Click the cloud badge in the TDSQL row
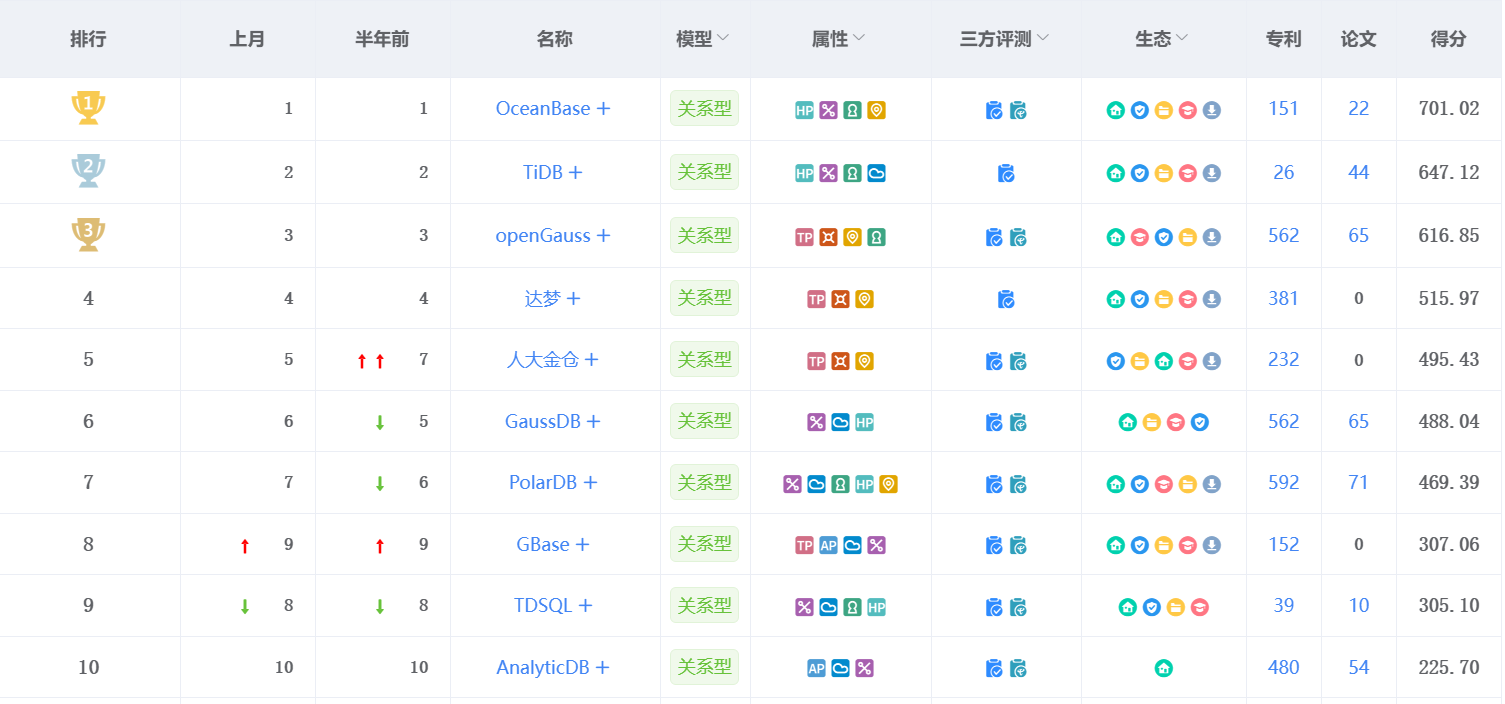 (828, 607)
